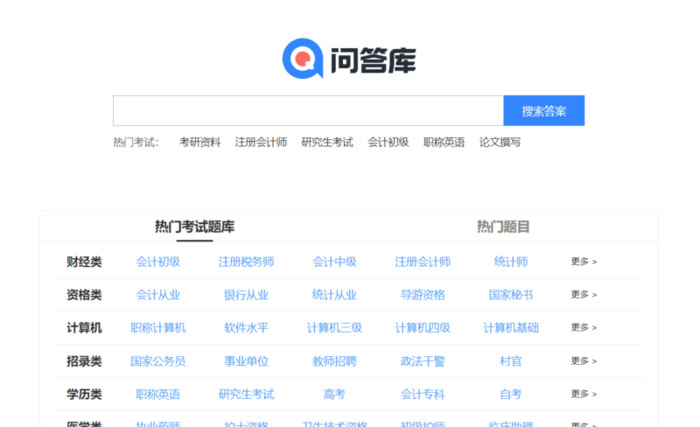Open the 事业单位 question bank
This screenshot has height=427, width=700.
[x=246, y=361]
